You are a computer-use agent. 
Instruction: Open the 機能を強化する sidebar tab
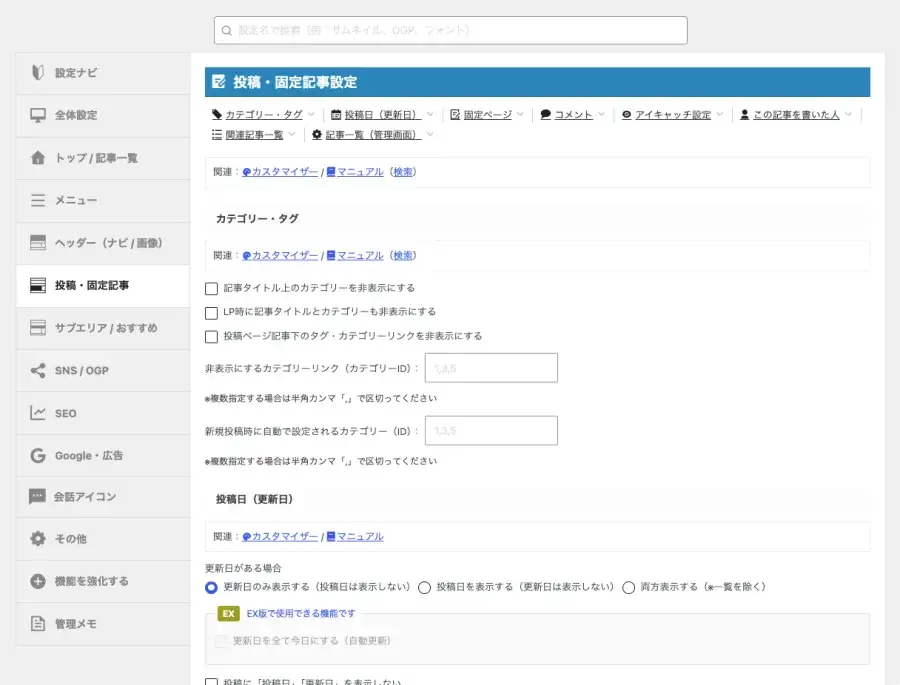[x=103, y=581]
